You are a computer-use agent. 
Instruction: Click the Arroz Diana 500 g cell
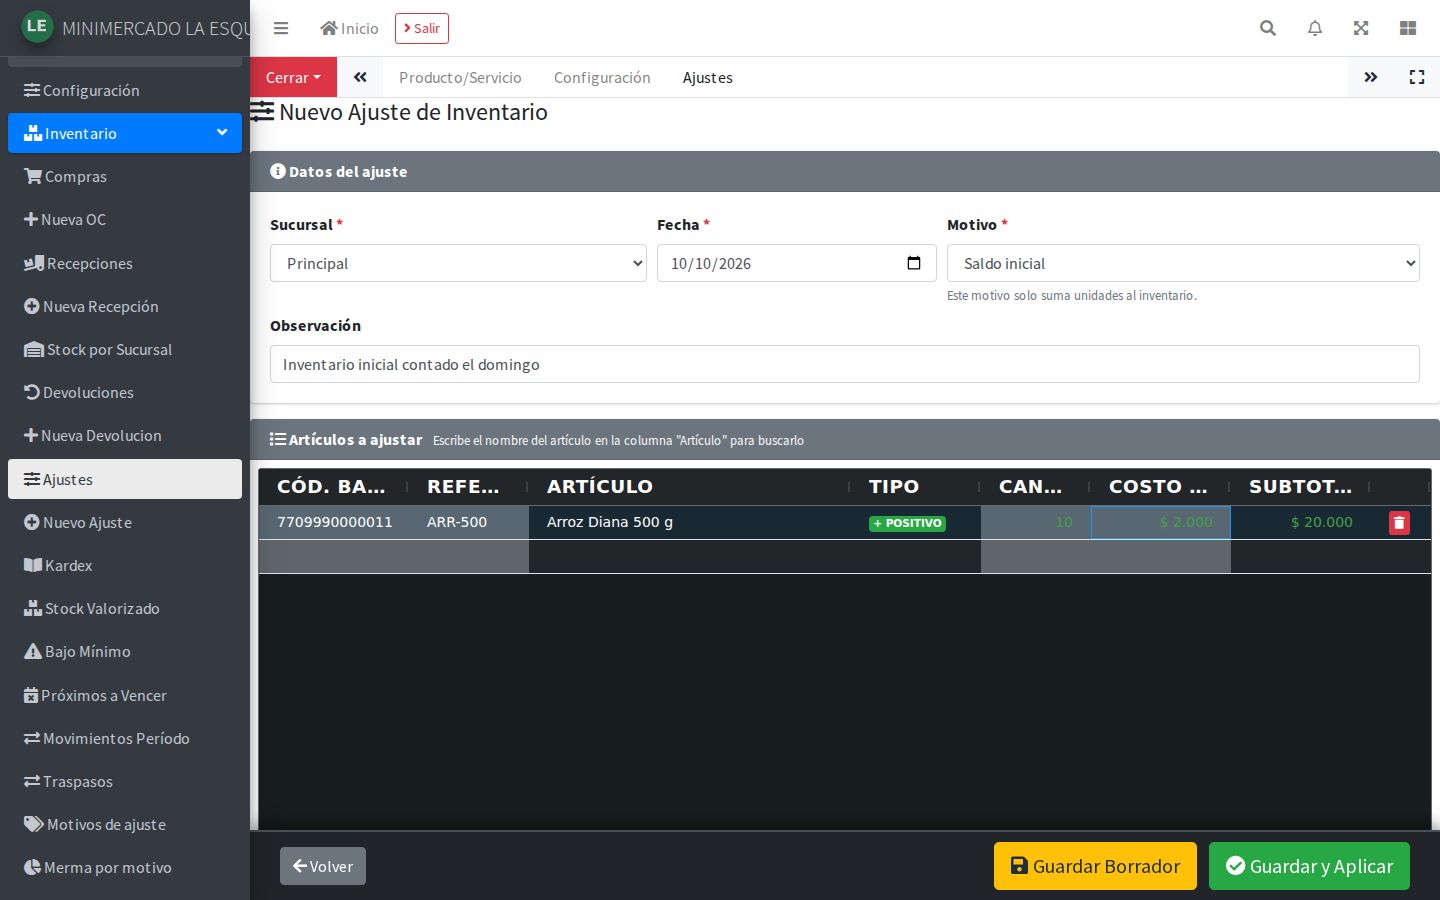pyautogui.click(x=690, y=522)
